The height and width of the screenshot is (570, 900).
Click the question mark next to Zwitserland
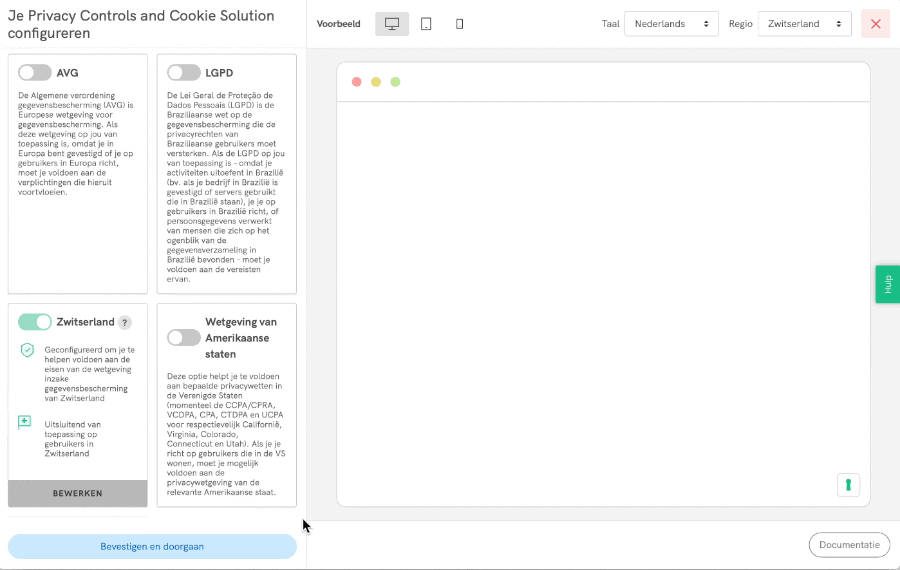pyautogui.click(x=125, y=322)
